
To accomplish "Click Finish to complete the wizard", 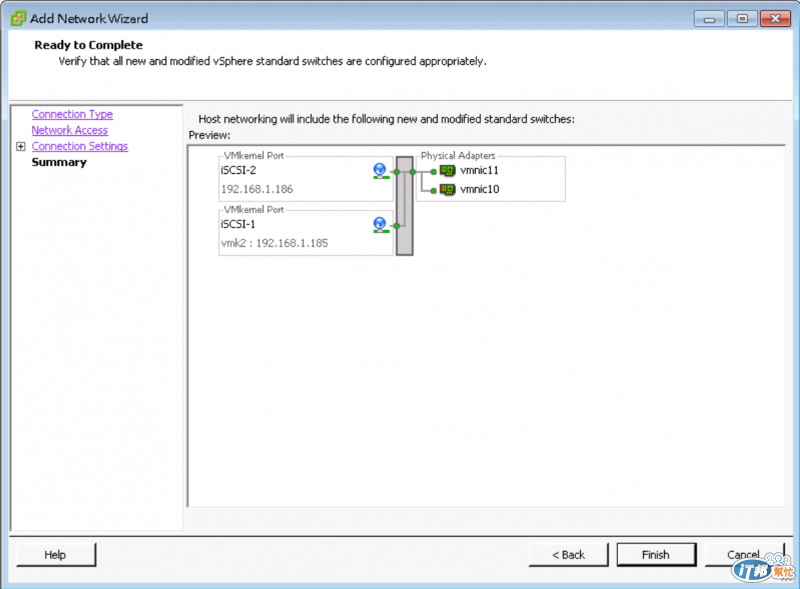I will (x=656, y=555).
